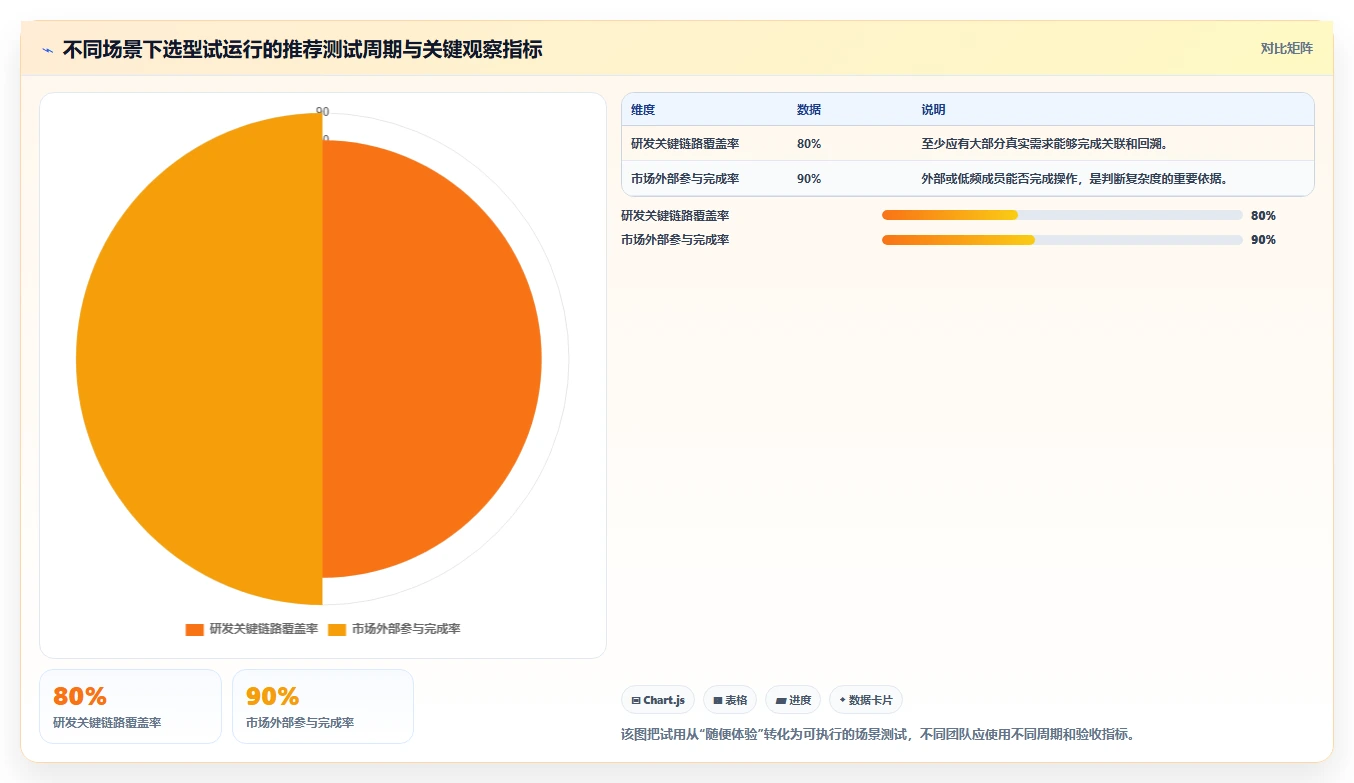Click the orange-red legend color swatch
The height and width of the screenshot is (783, 1354).
click(x=194, y=630)
